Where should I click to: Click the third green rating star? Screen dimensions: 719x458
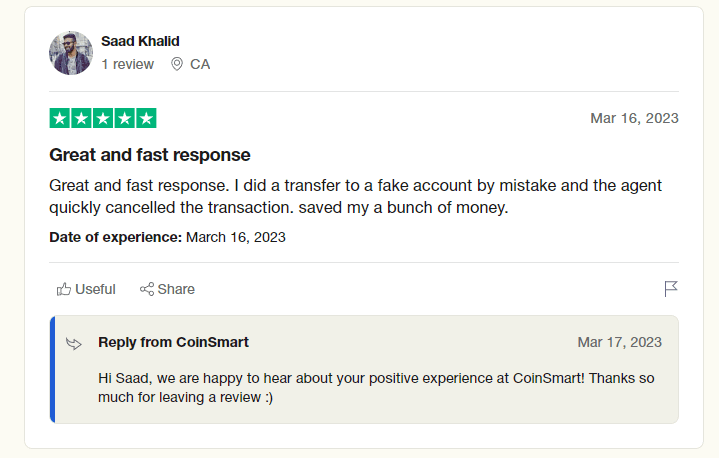pyautogui.click(x=103, y=118)
